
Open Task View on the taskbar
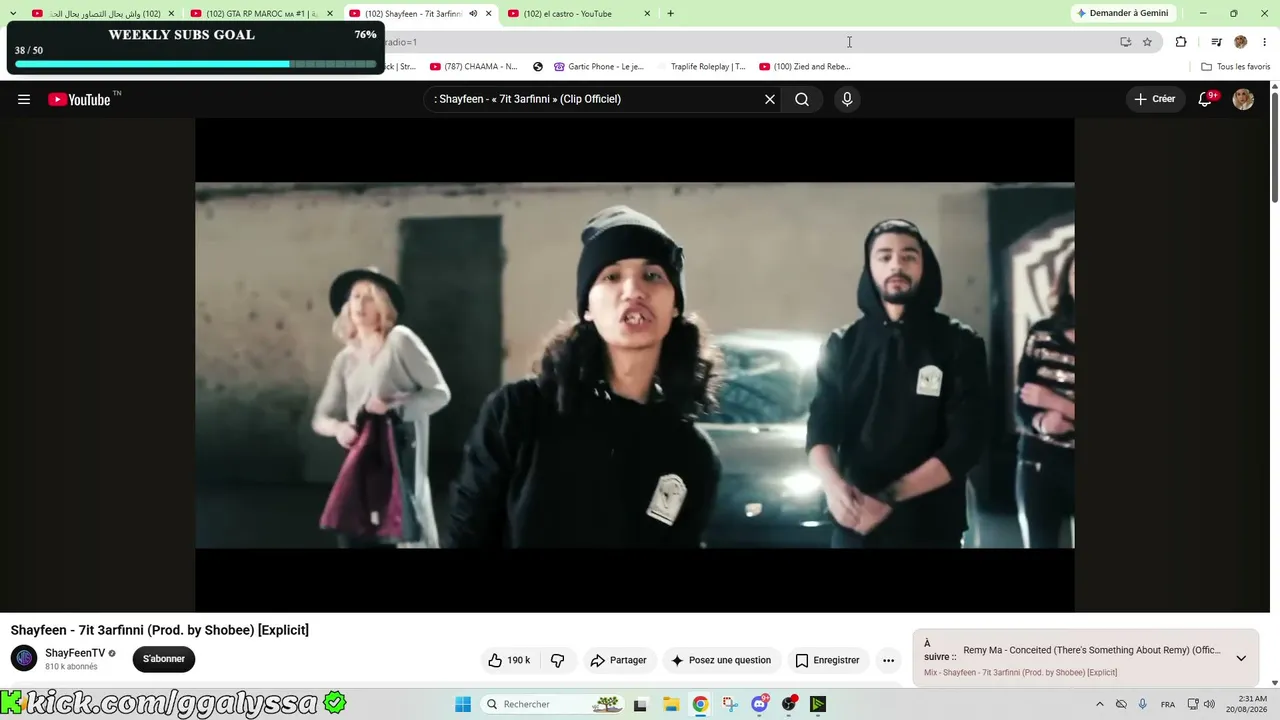point(640,704)
